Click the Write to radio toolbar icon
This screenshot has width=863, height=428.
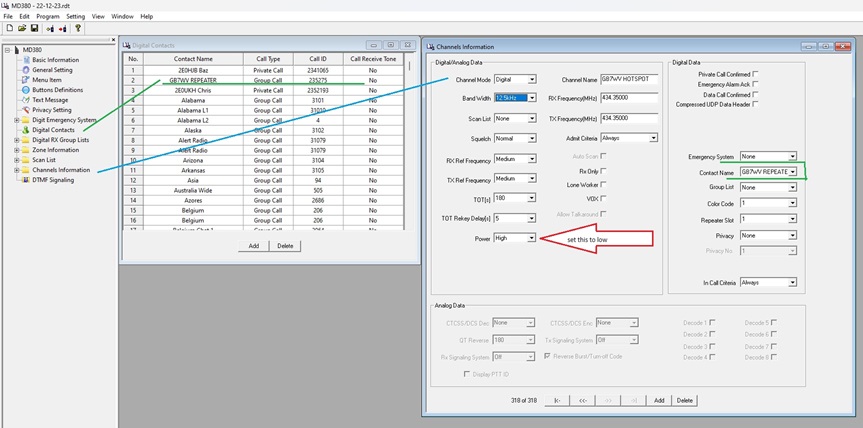click(62, 28)
